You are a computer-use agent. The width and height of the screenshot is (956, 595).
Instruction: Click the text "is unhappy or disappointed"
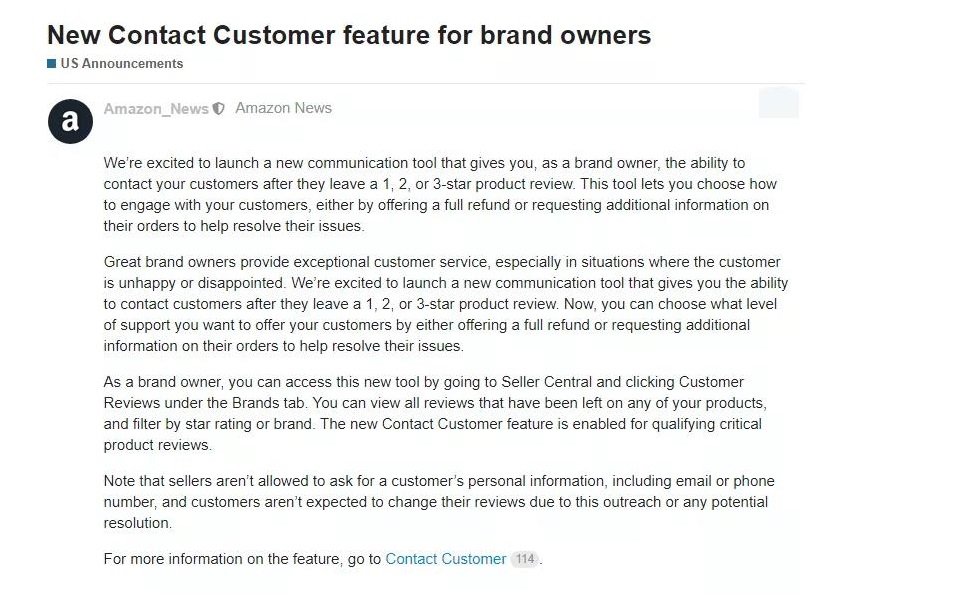(190, 283)
